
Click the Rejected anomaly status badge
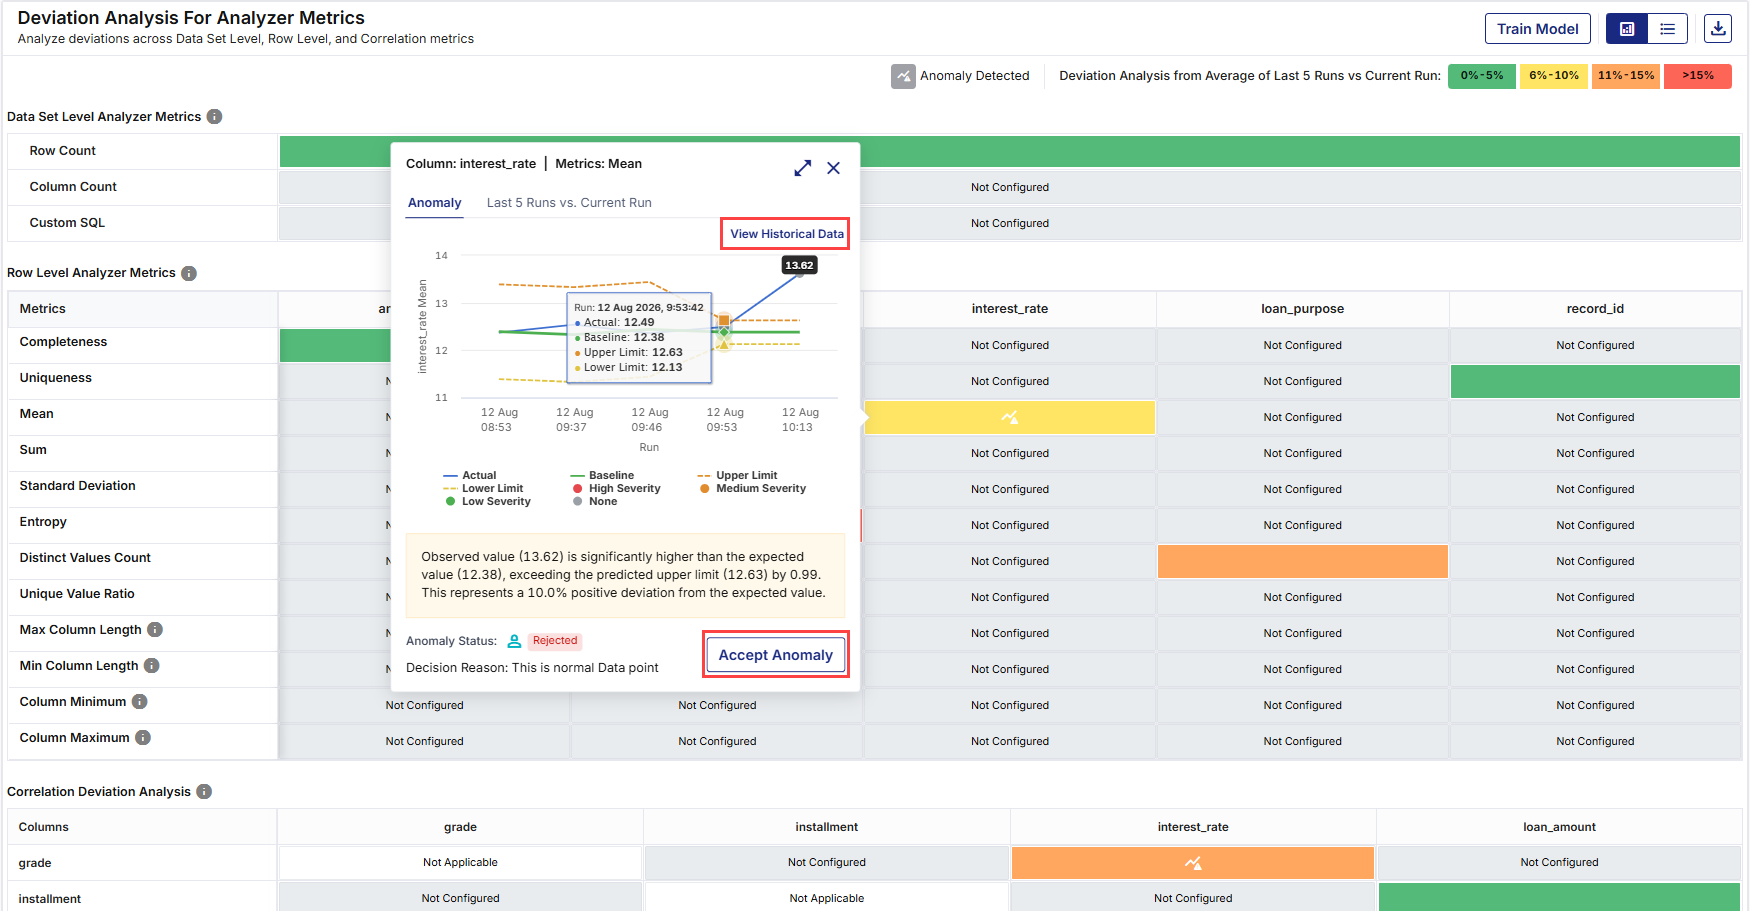coord(555,641)
